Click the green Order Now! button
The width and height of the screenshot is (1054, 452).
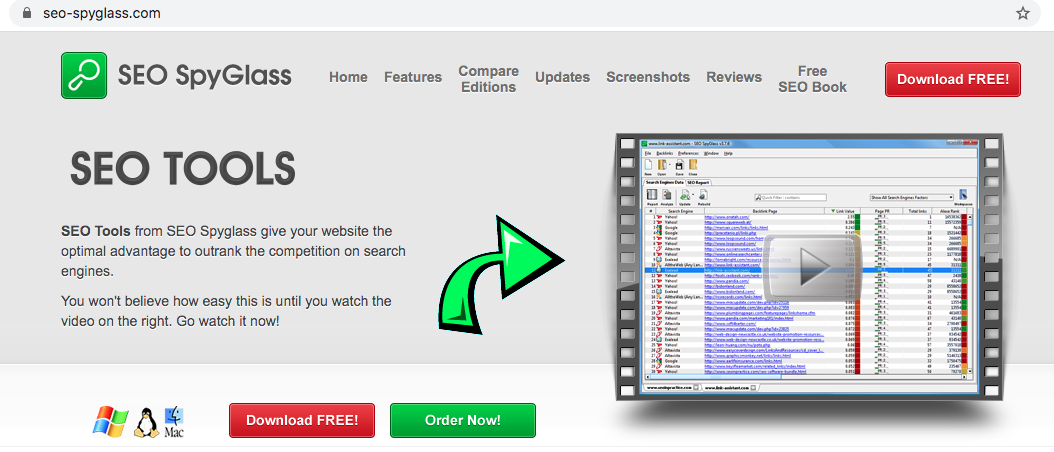point(462,420)
